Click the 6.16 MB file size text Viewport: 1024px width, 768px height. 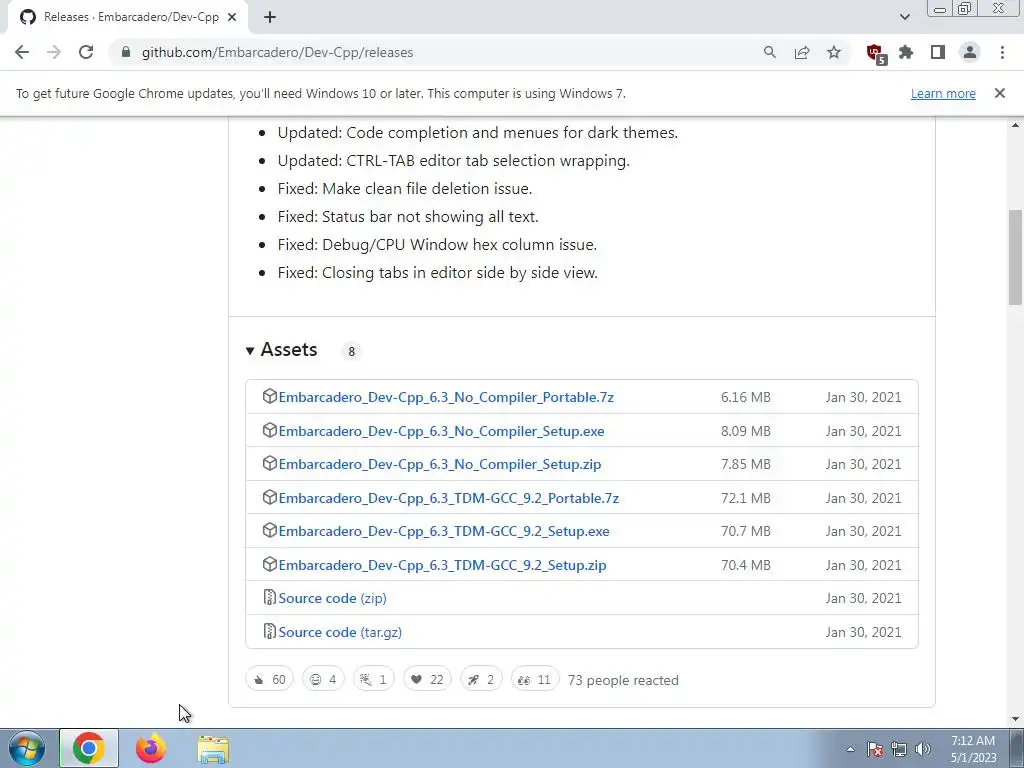pyautogui.click(x=746, y=397)
